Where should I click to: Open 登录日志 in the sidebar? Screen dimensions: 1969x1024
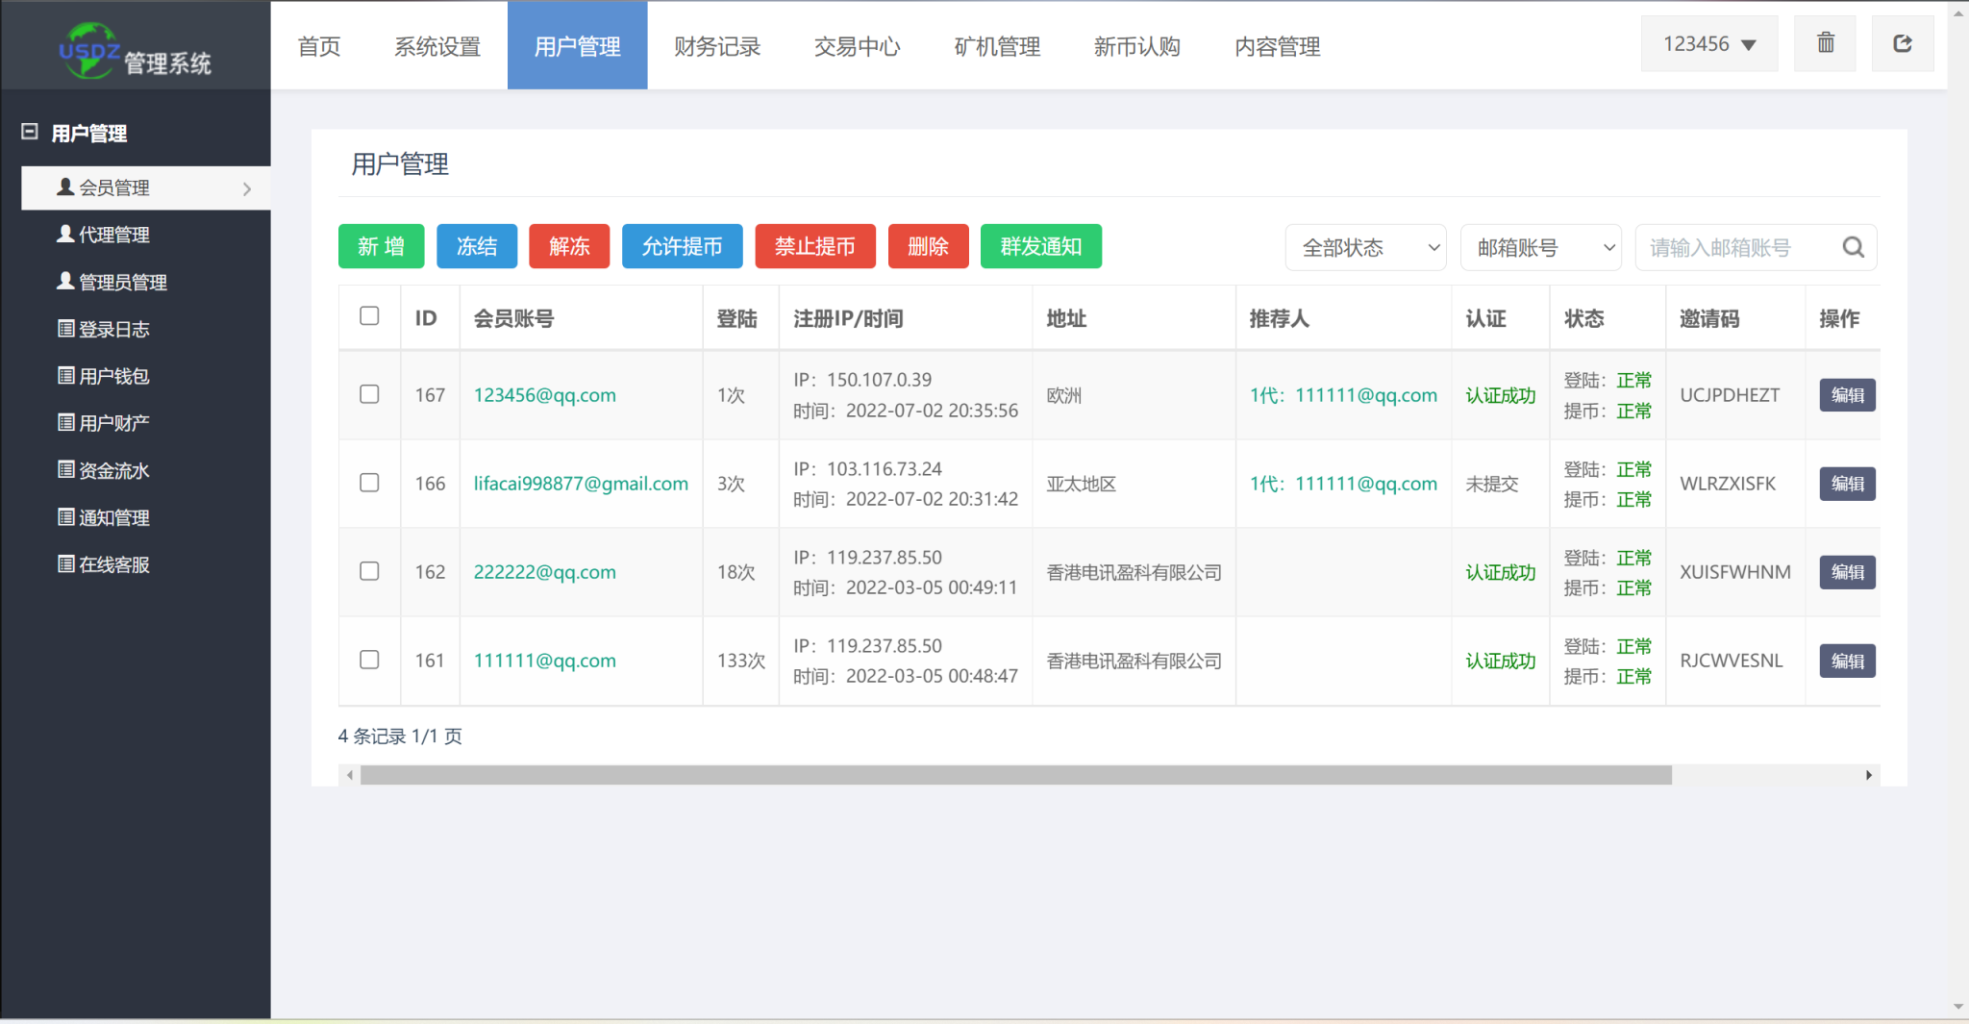click(x=112, y=329)
